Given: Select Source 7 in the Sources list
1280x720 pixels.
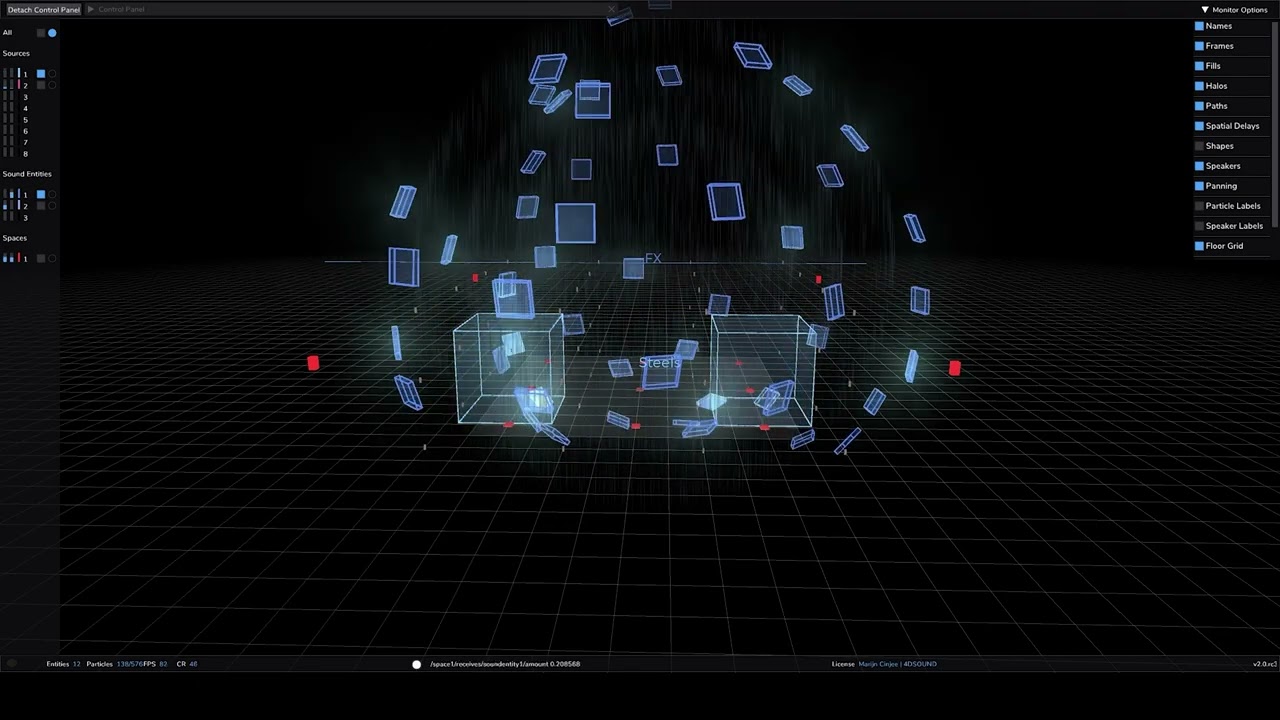Looking at the screenshot, I should pos(25,142).
